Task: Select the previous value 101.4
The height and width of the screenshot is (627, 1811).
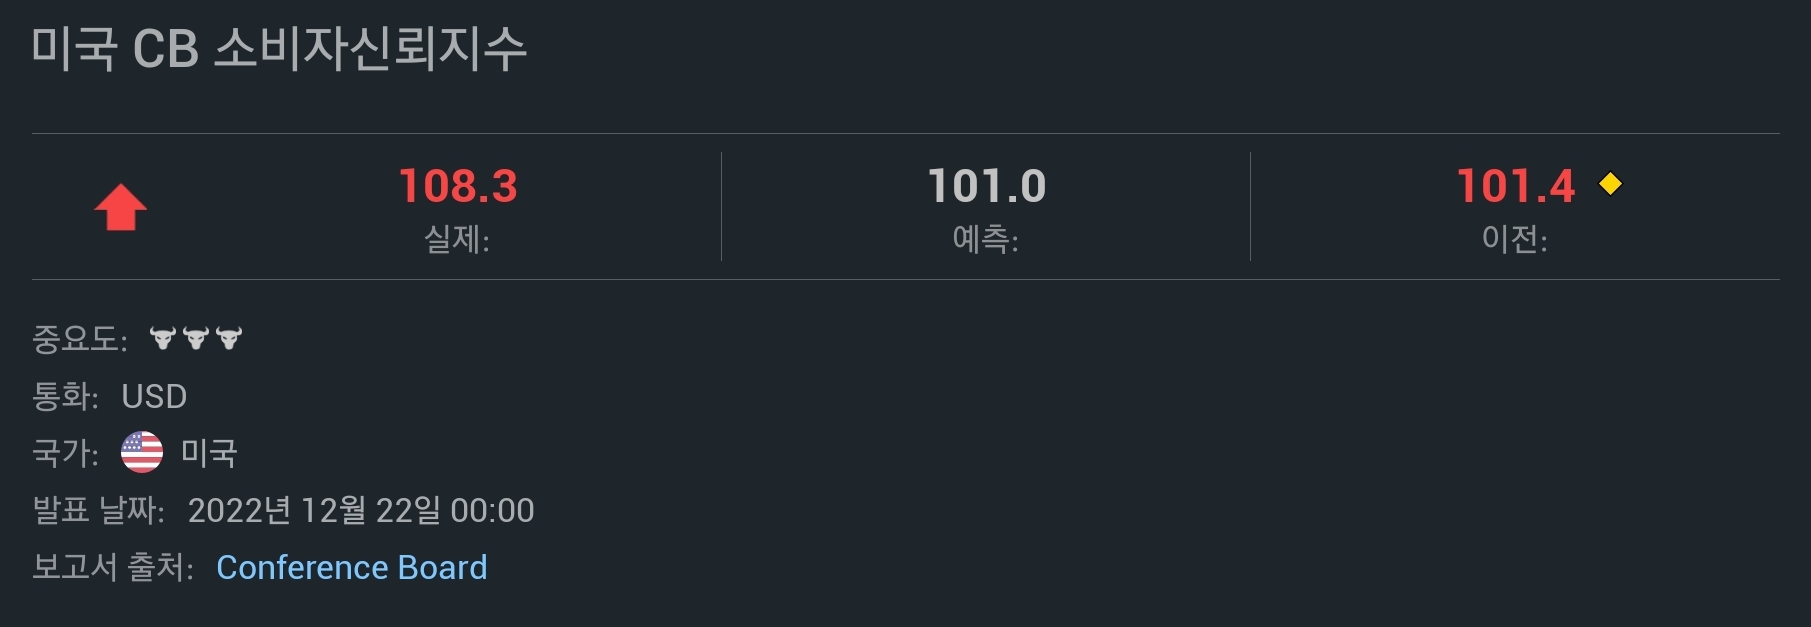Action: tap(1516, 186)
